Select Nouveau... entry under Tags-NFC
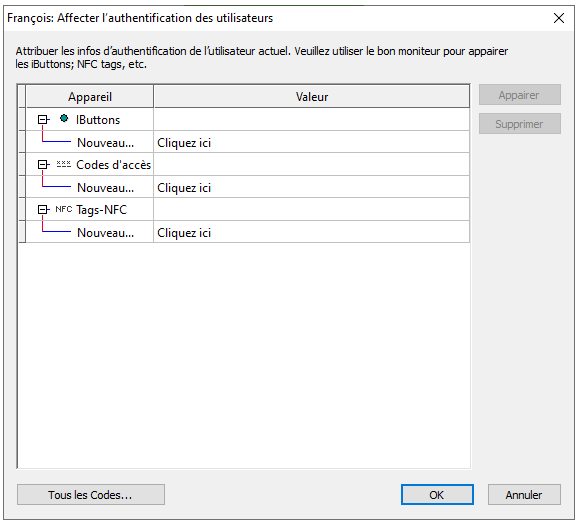 pos(105,233)
